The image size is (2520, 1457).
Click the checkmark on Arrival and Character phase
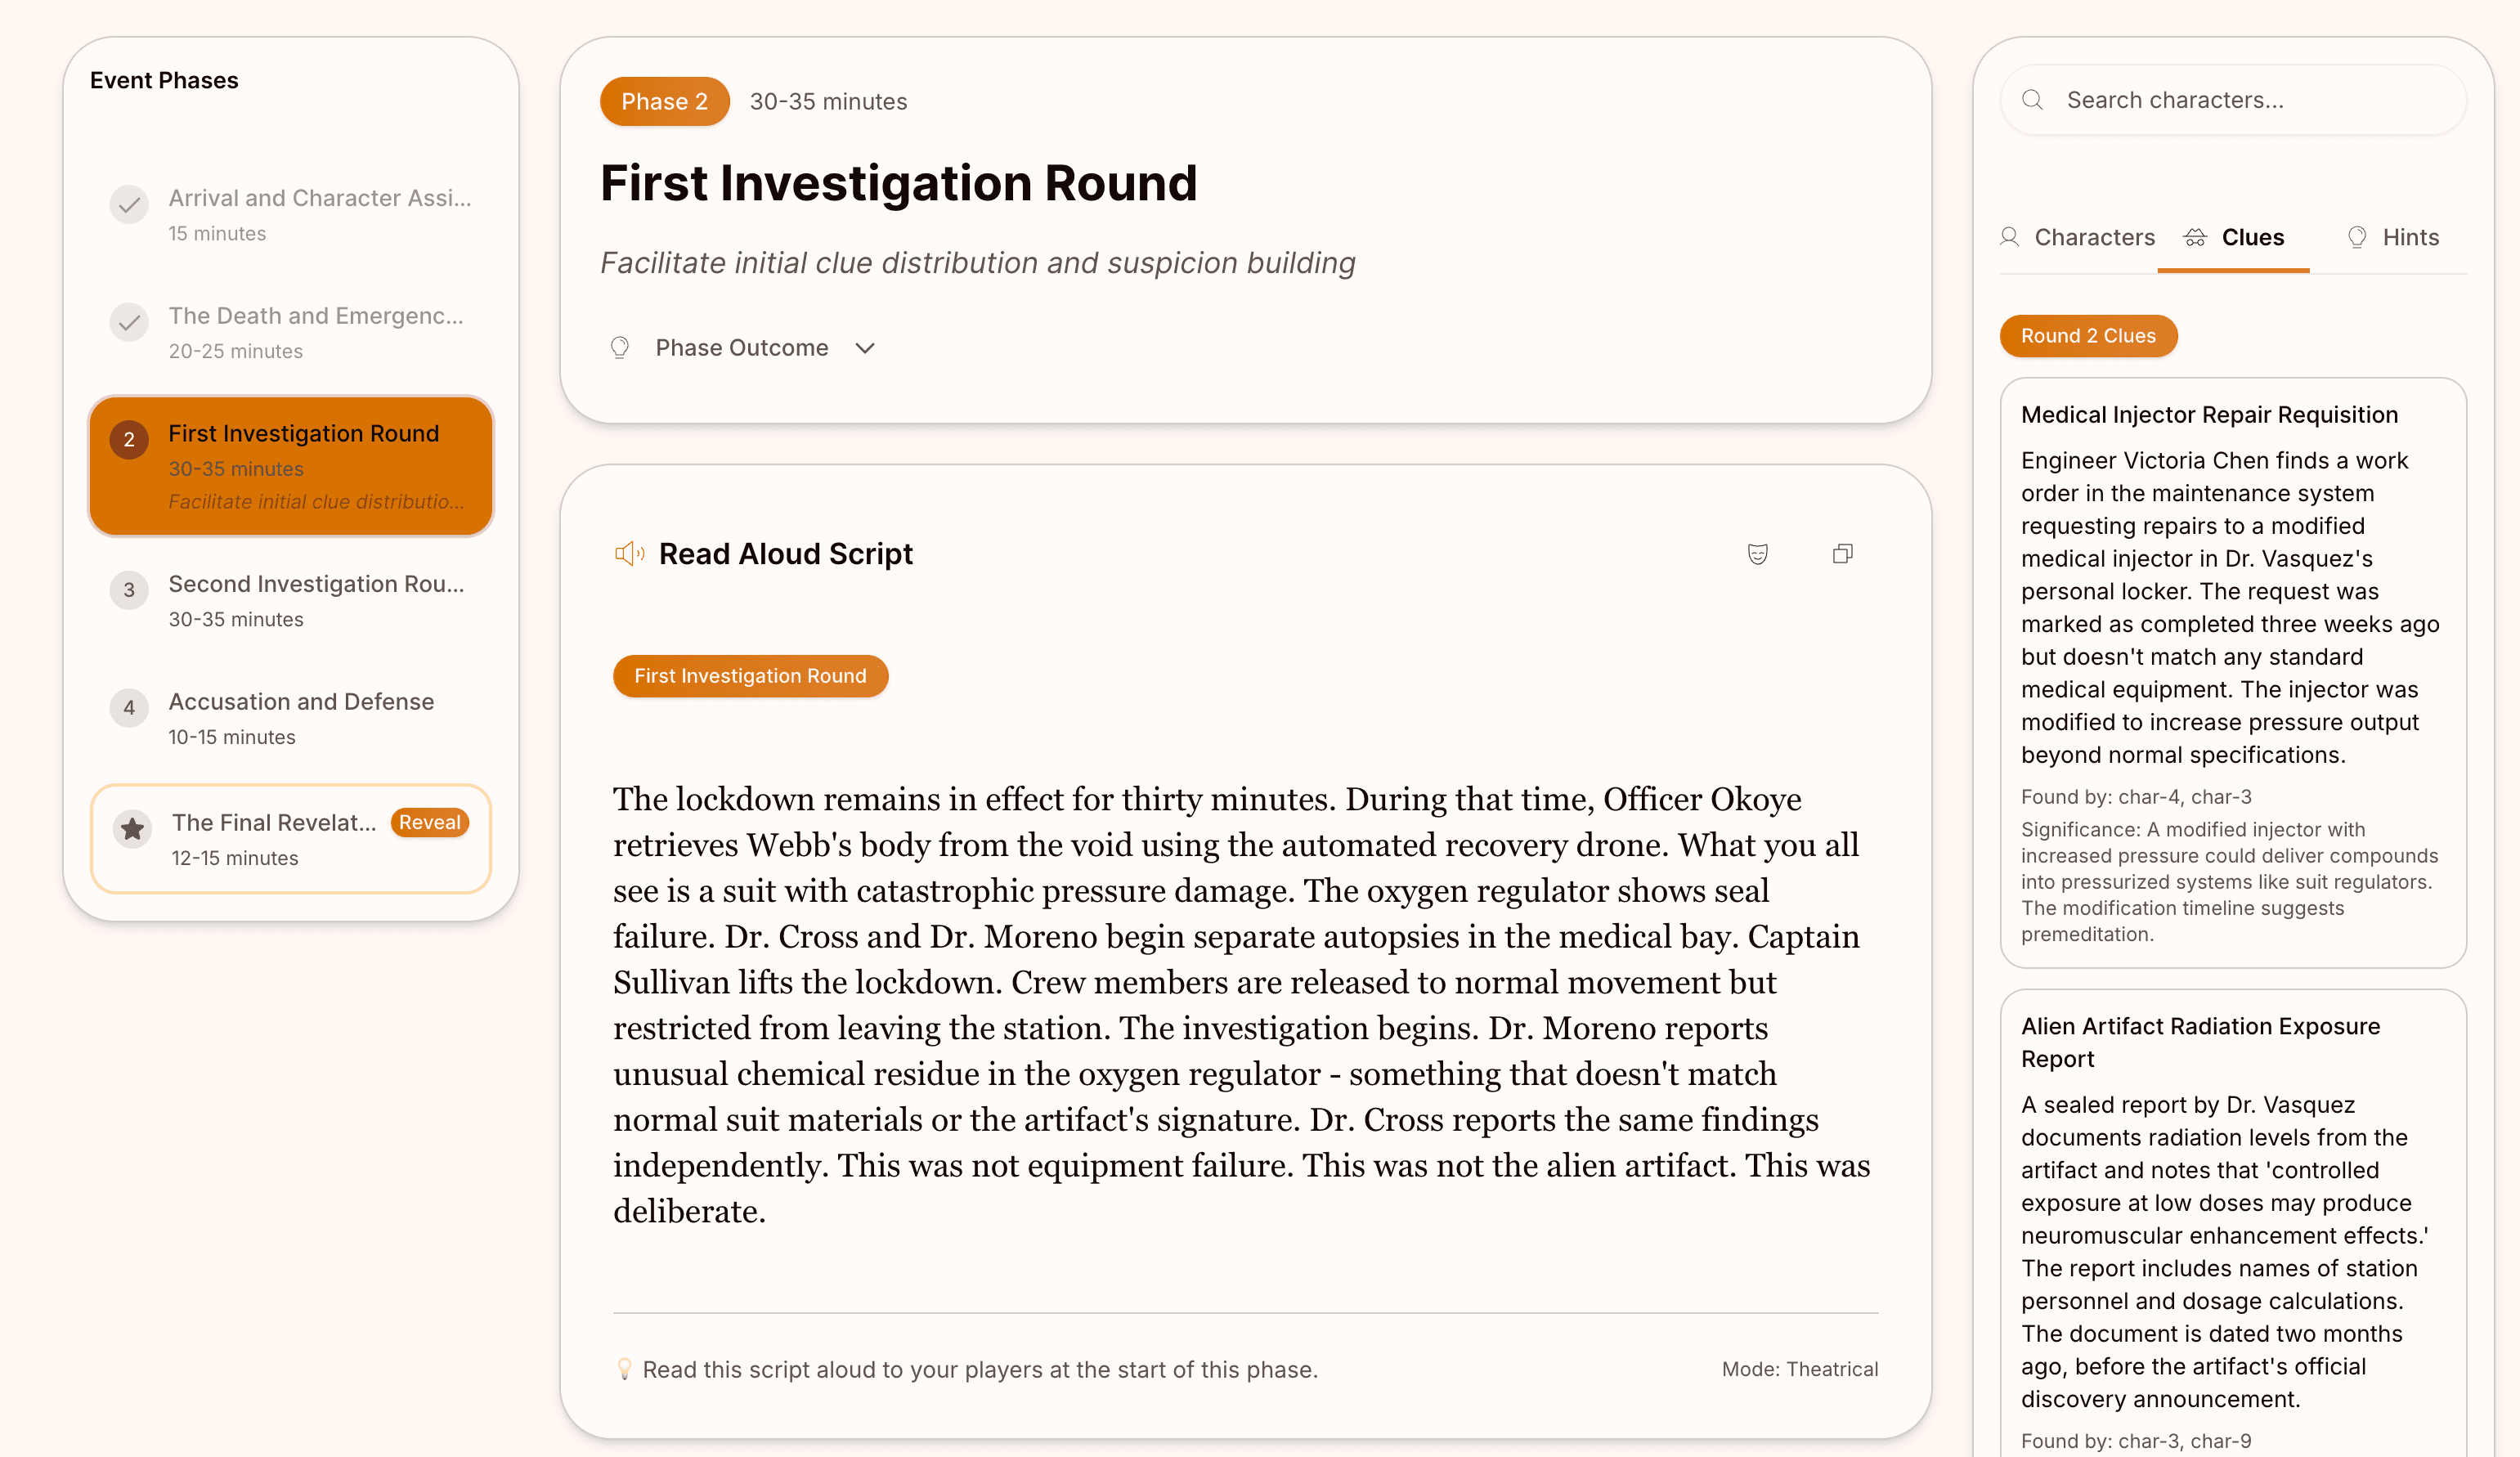pyautogui.click(x=129, y=205)
